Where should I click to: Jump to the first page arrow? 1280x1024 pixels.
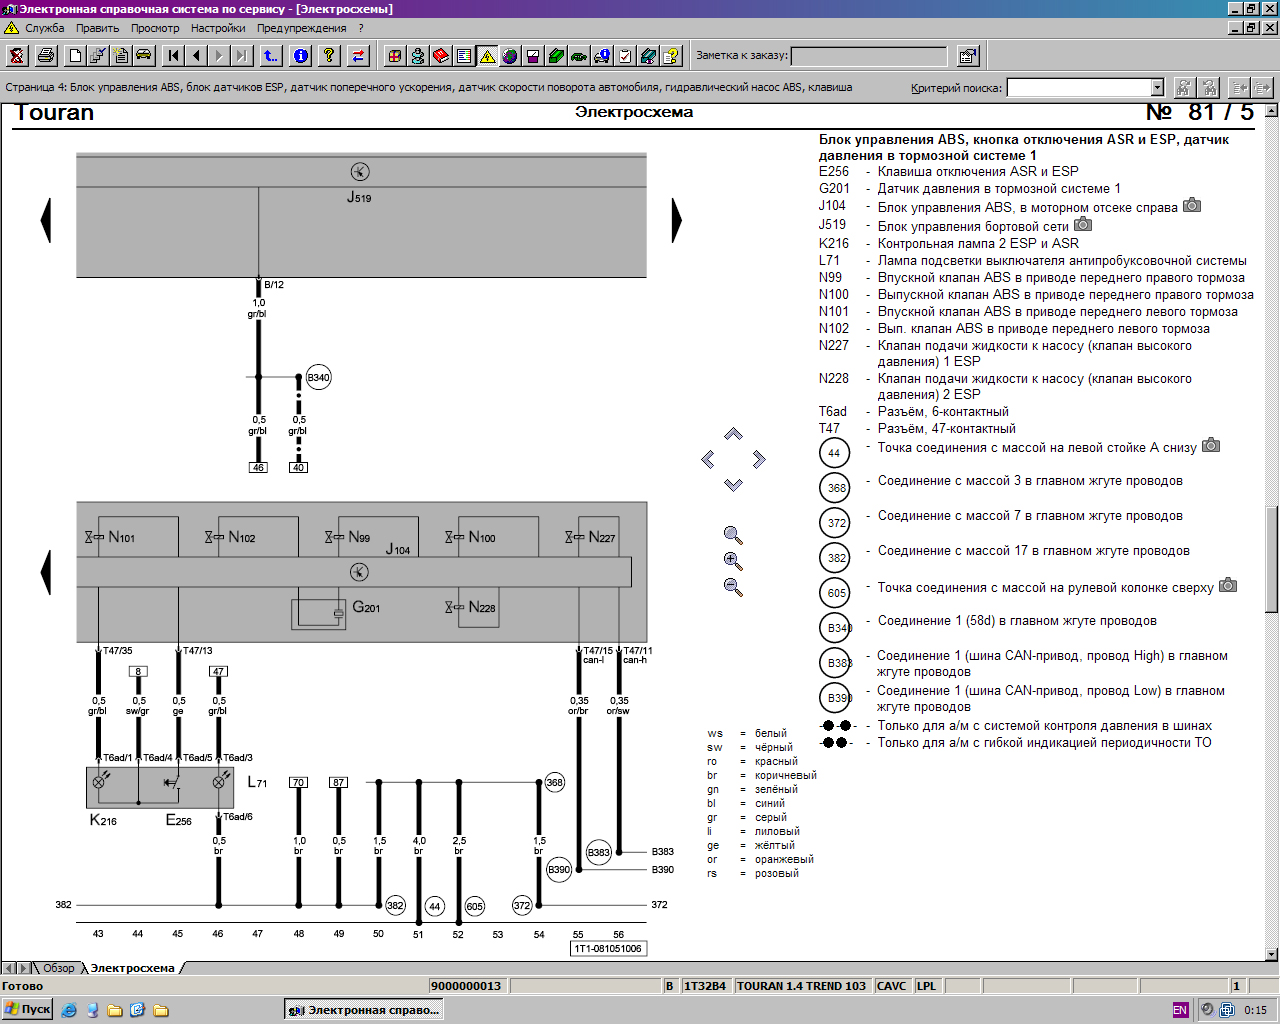coord(174,56)
